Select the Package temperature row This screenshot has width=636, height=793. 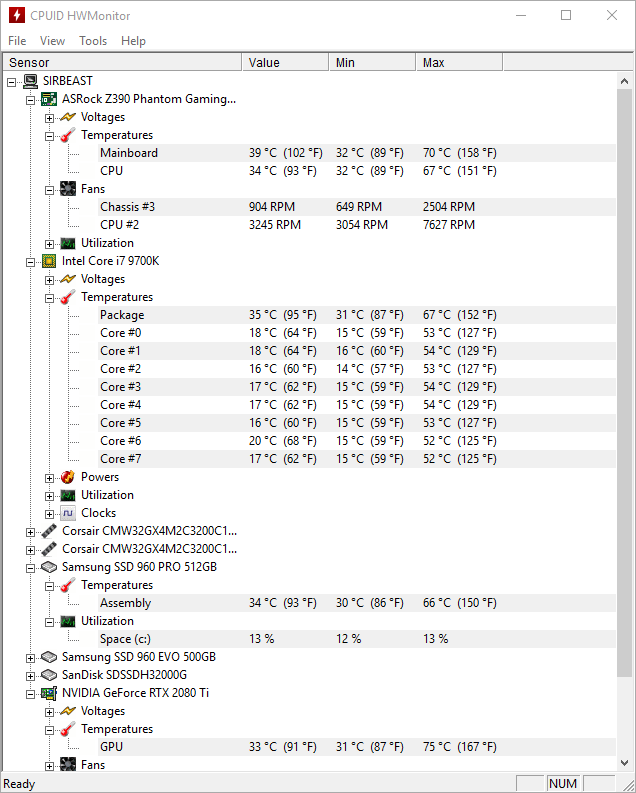(357, 315)
